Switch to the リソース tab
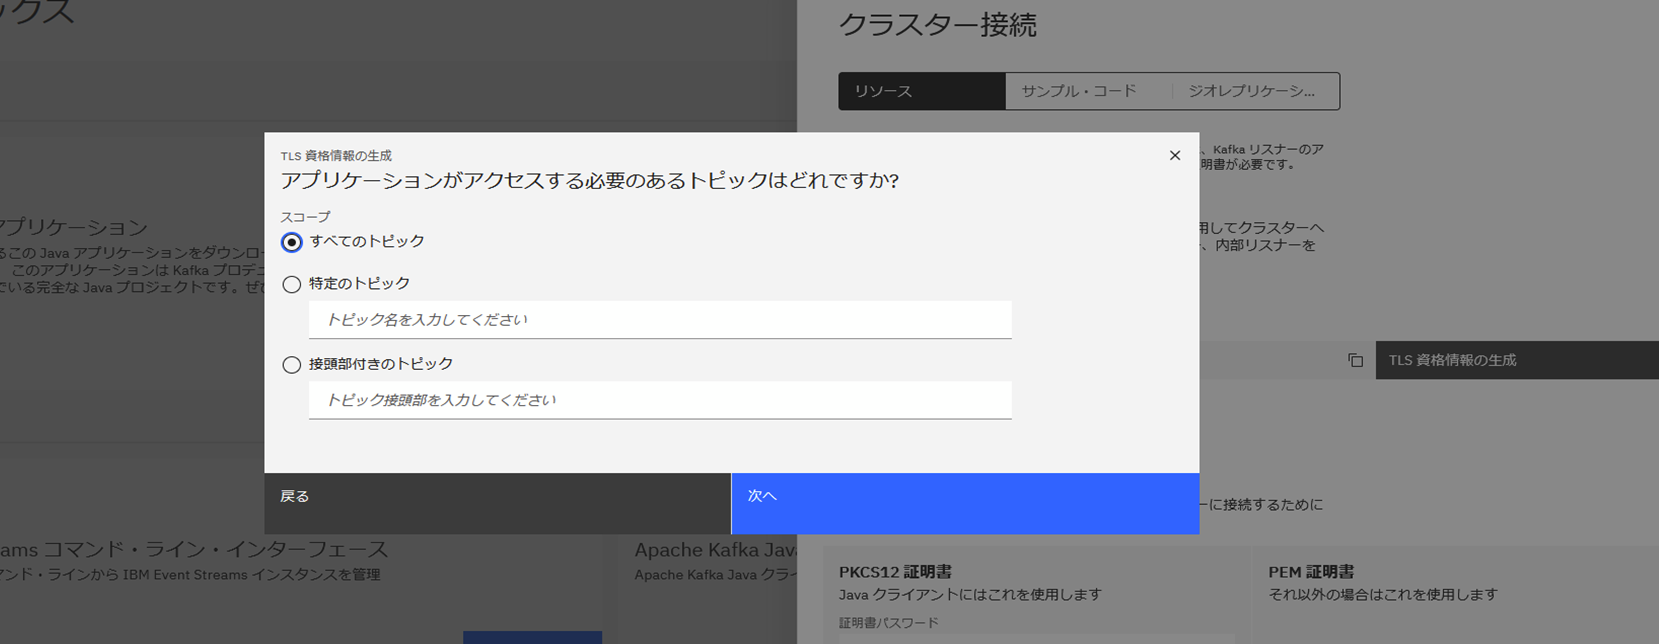 pos(922,91)
